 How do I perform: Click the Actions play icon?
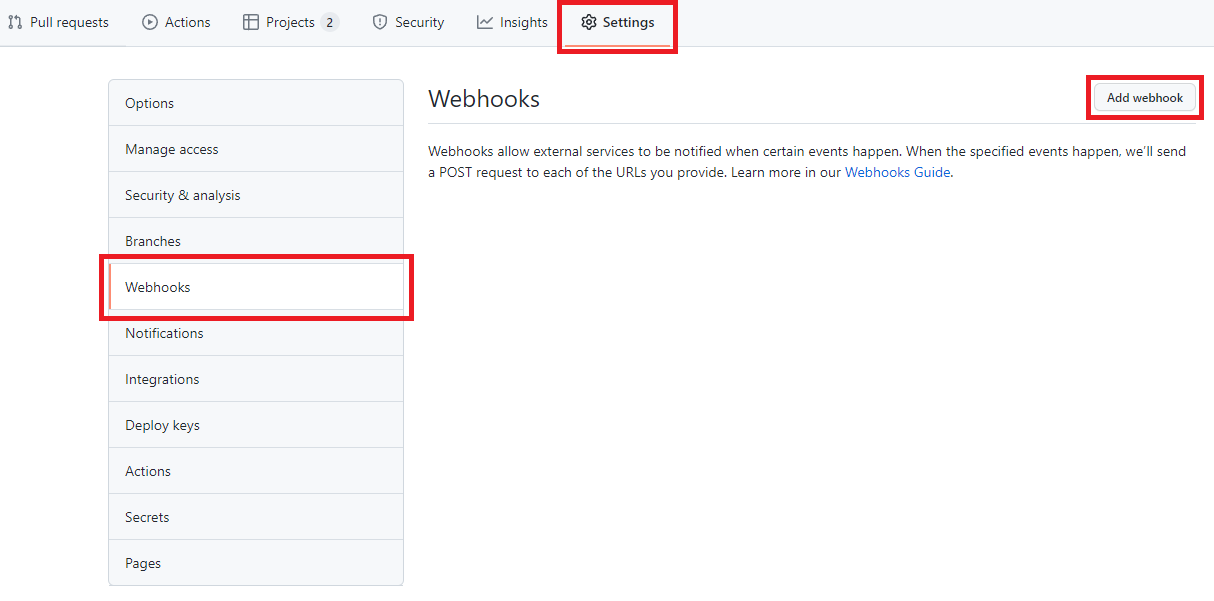150,22
